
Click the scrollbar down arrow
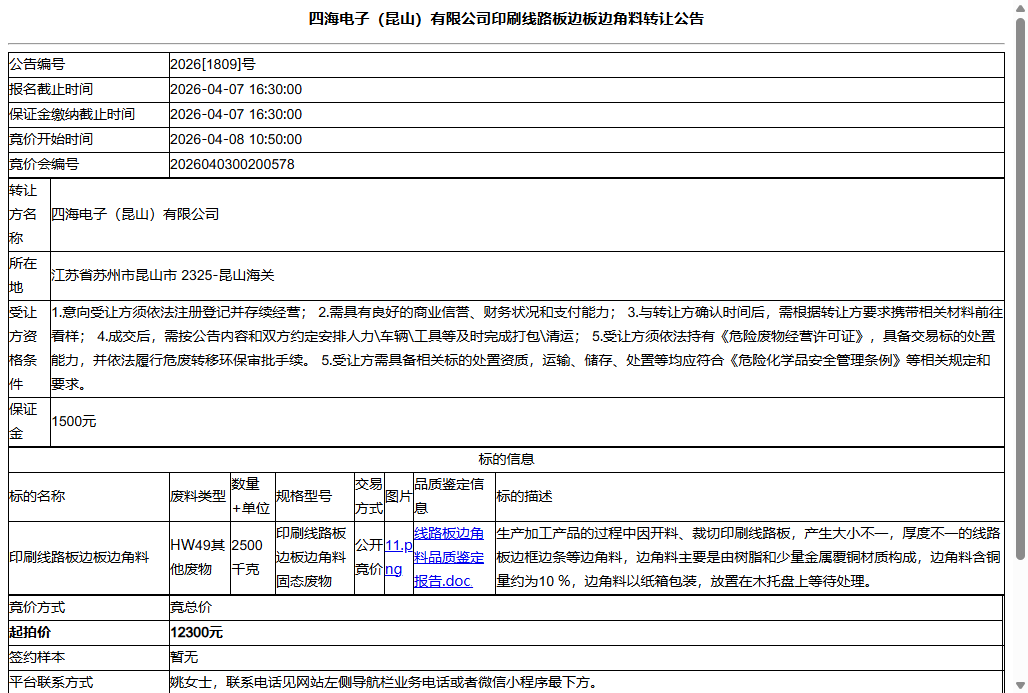(1020, 686)
